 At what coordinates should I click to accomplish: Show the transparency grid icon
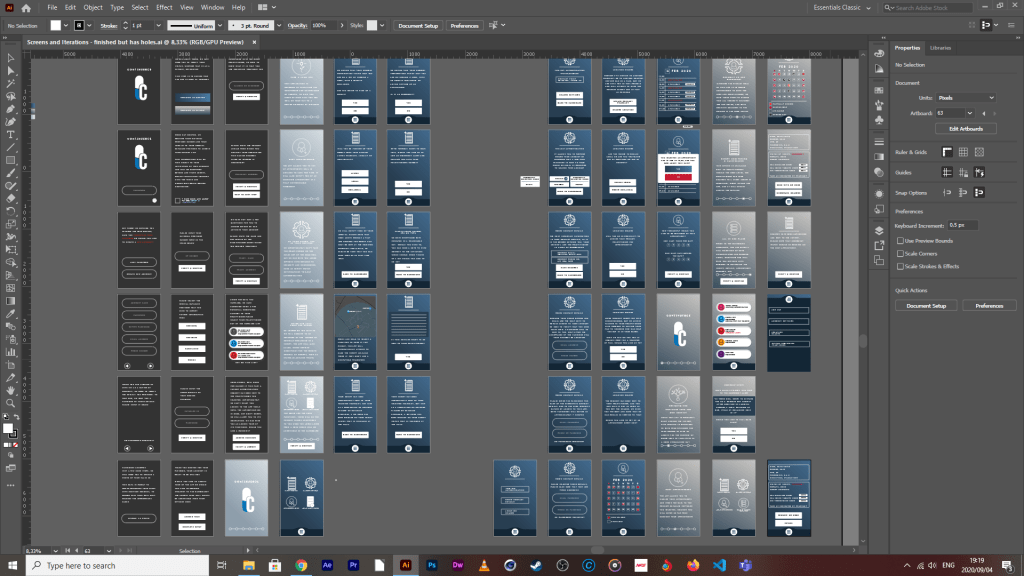(979, 152)
